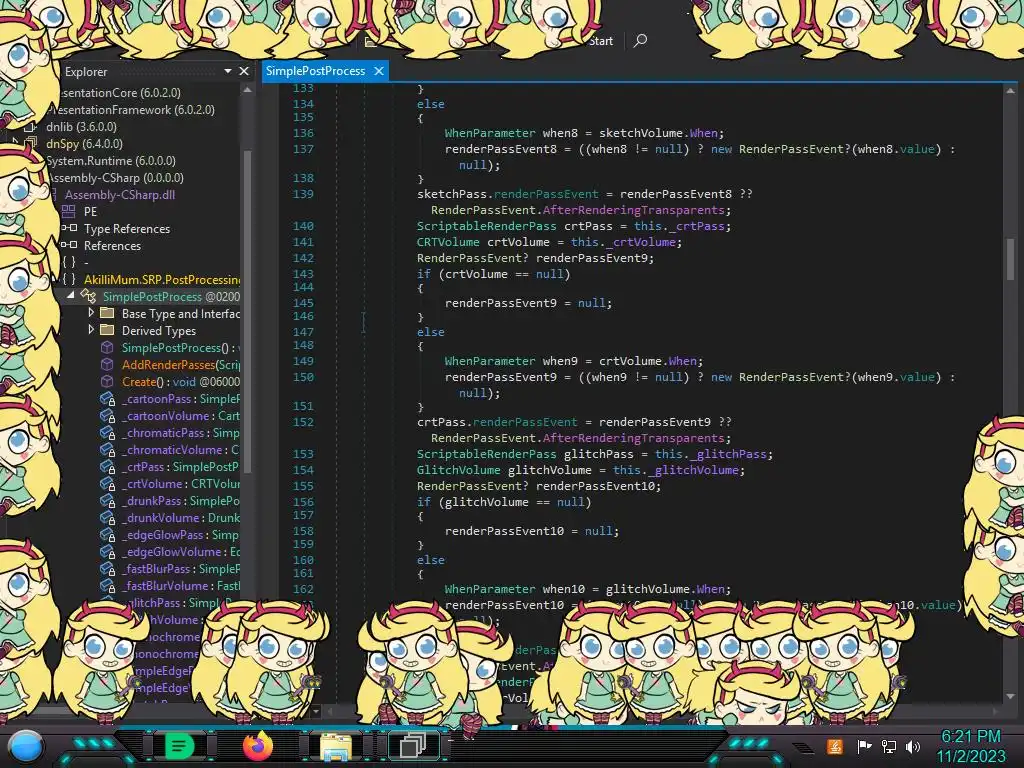Viewport: 1024px width, 768px height.
Task: Click the _cartoonPass field icon
Action: pyautogui.click(x=107, y=398)
